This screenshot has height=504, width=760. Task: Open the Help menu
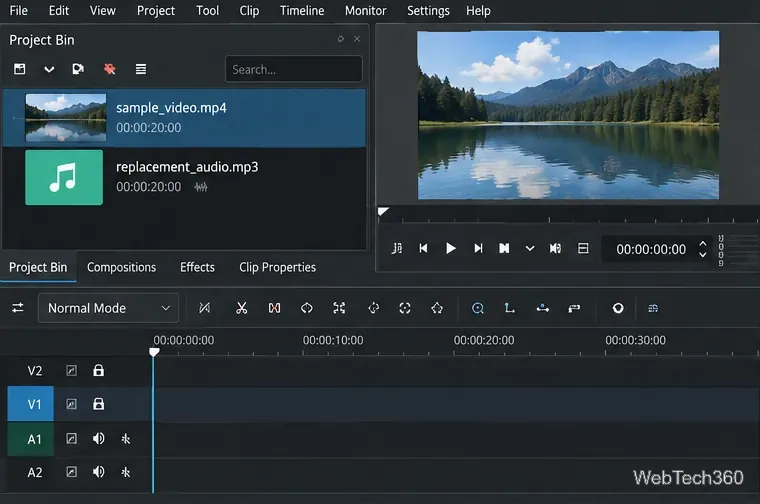pyautogui.click(x=478, y=11)
